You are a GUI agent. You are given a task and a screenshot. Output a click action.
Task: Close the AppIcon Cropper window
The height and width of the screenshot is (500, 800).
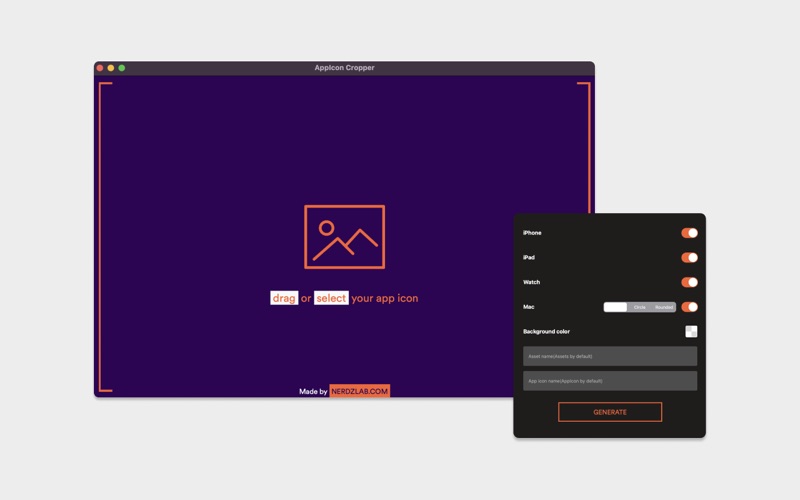[x=100, y=68]
